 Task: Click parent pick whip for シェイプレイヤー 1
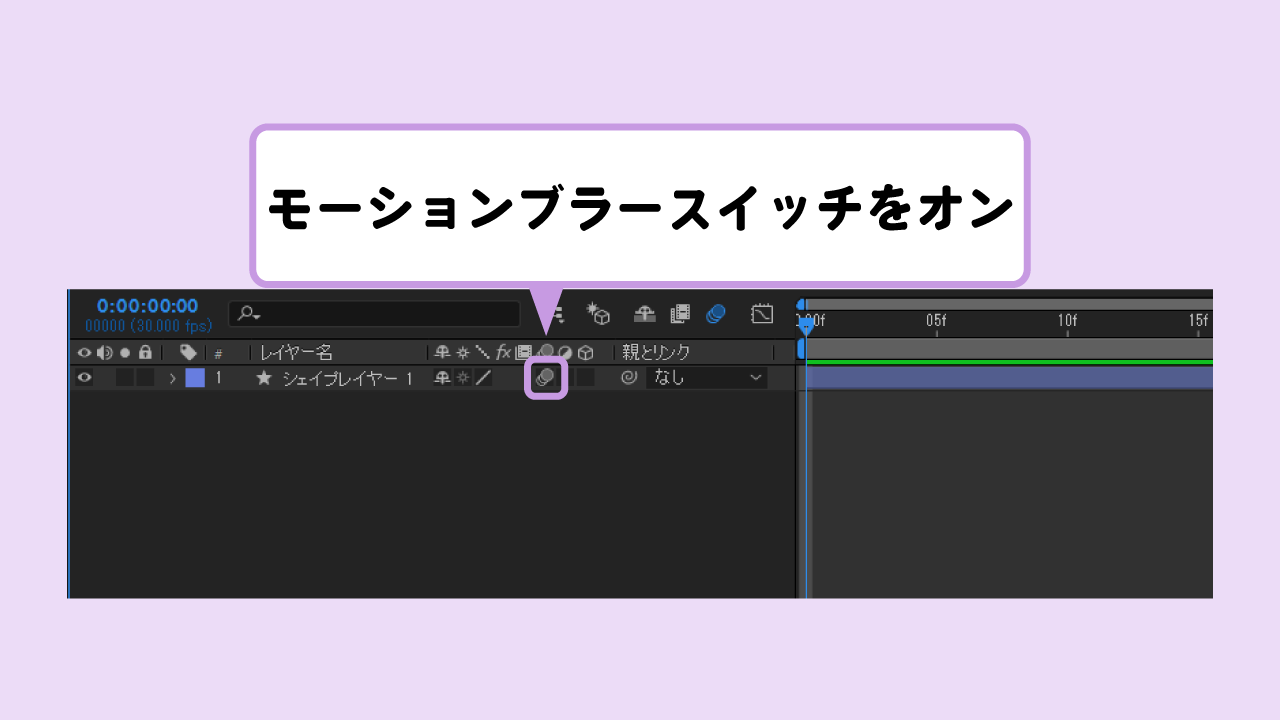coord(630,377)
